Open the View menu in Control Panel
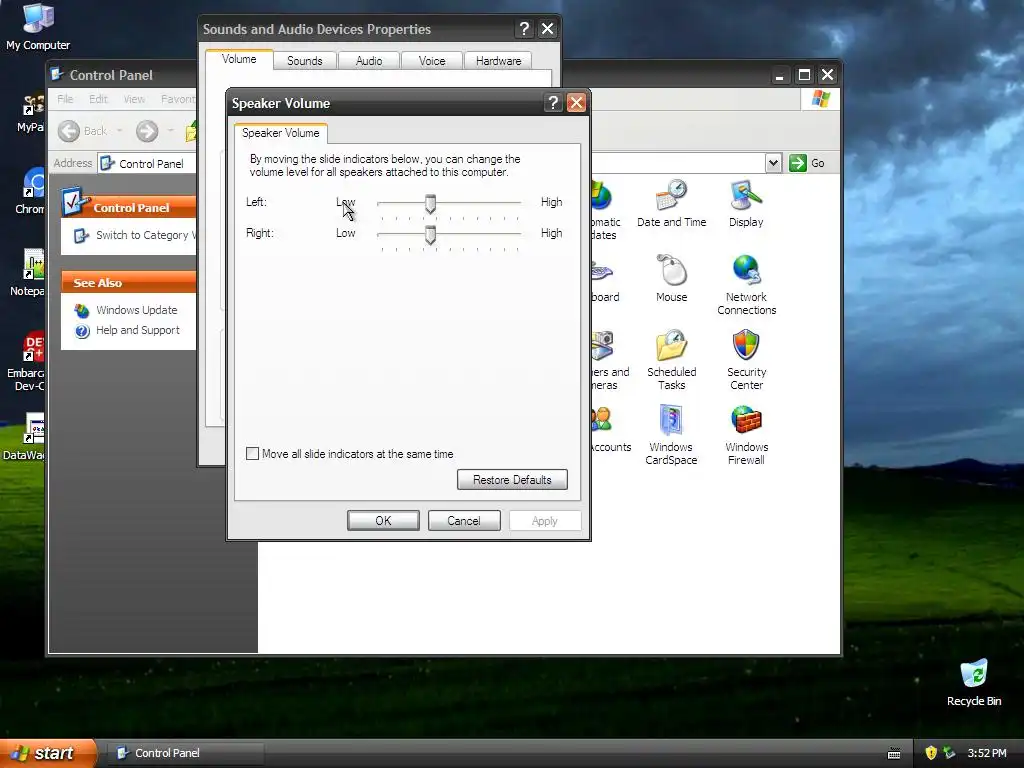1024x768 pixels. pyautogui.click(x=134, y=99)
